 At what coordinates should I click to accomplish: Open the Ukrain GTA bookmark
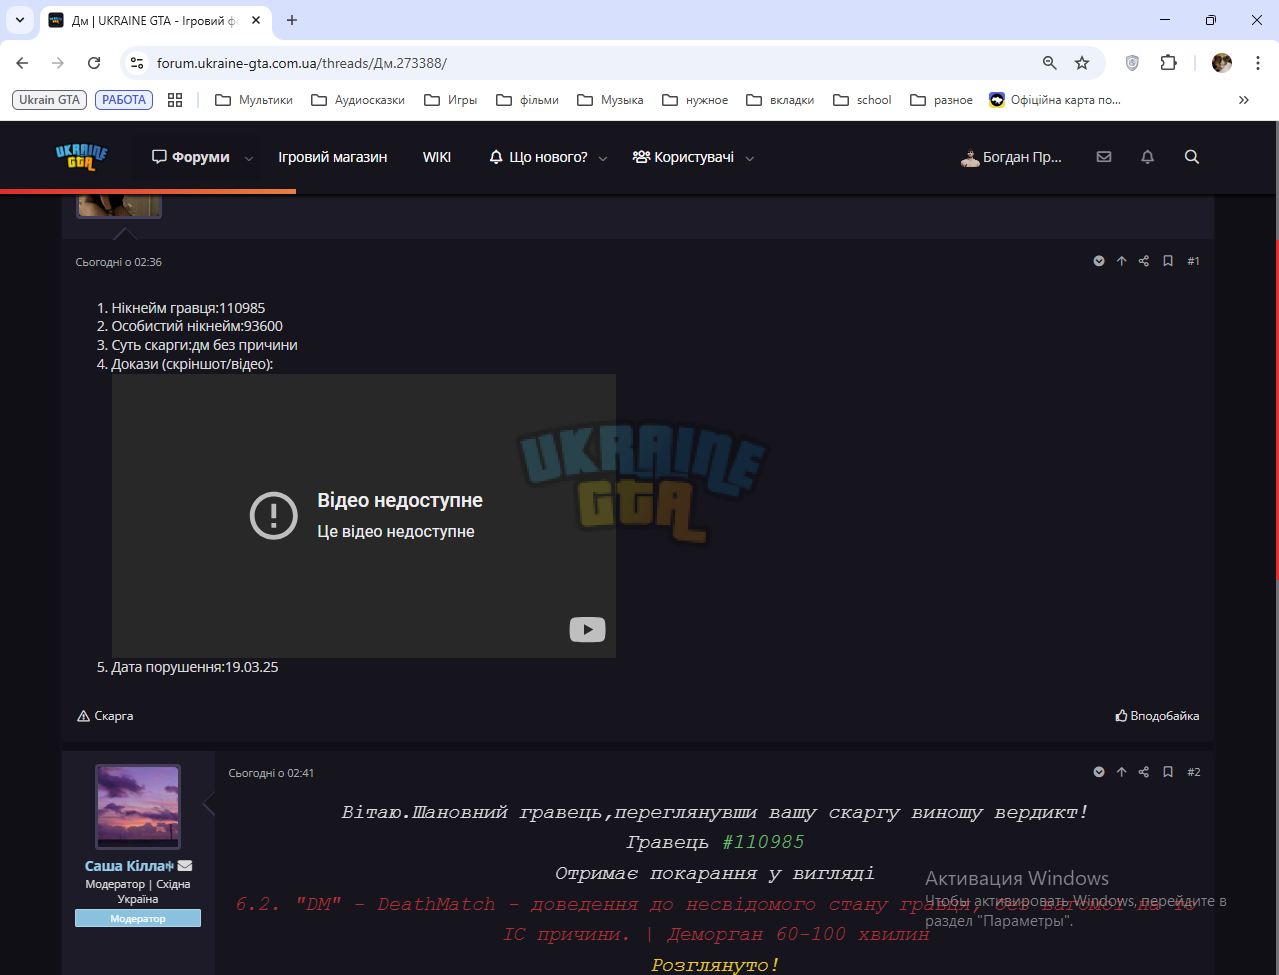[49, 100]
